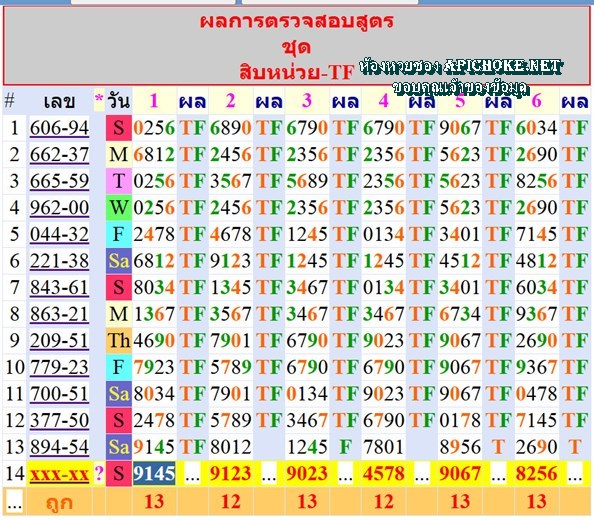This screenshot has height=520, width=594.
Task: Click the green W day cell in row 4
Action: tap(119, 208)
